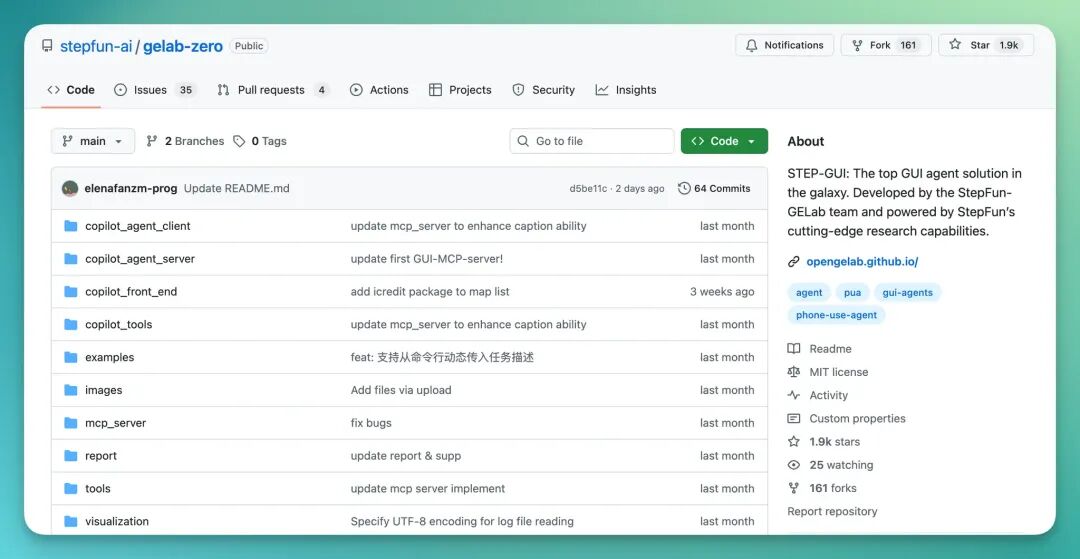Open the Issues tab

[156, 89]
